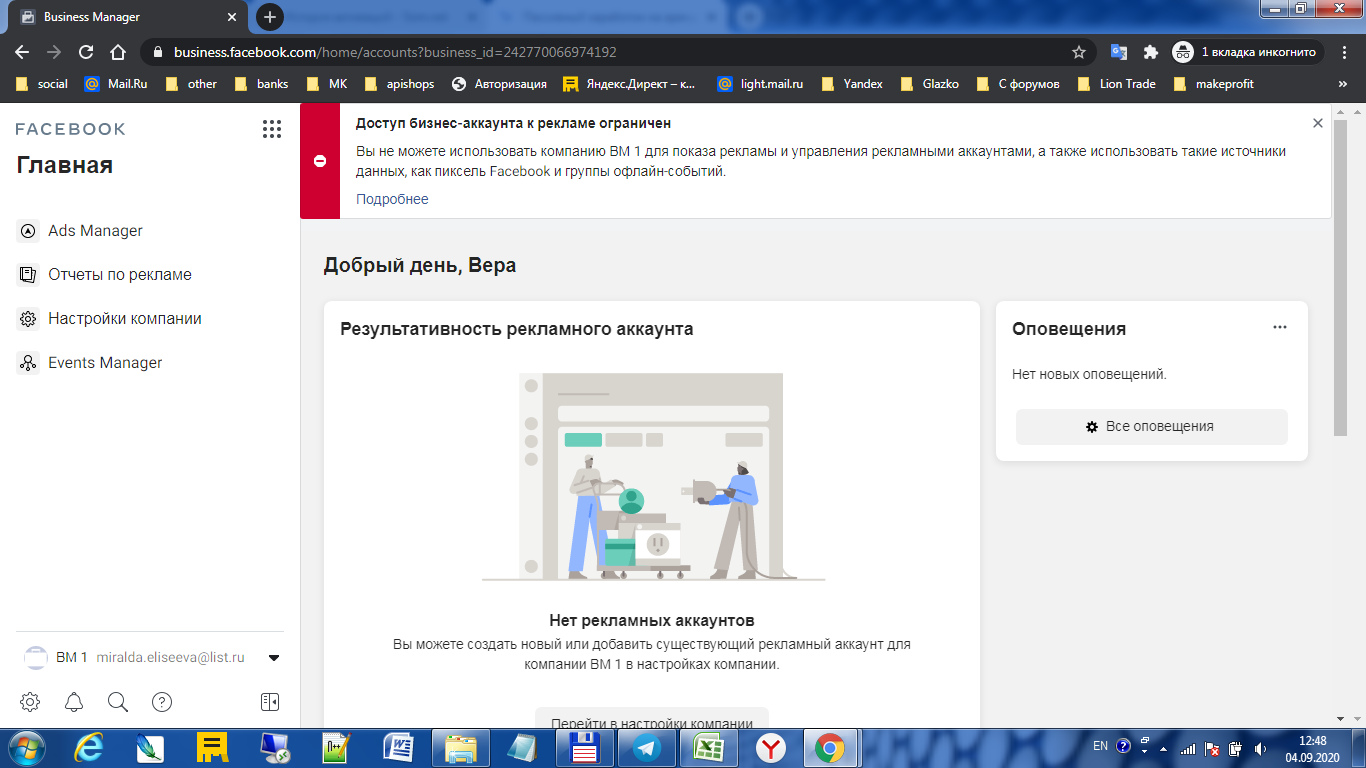Click the Events Manager nodes icon

[x=28, y=363]
